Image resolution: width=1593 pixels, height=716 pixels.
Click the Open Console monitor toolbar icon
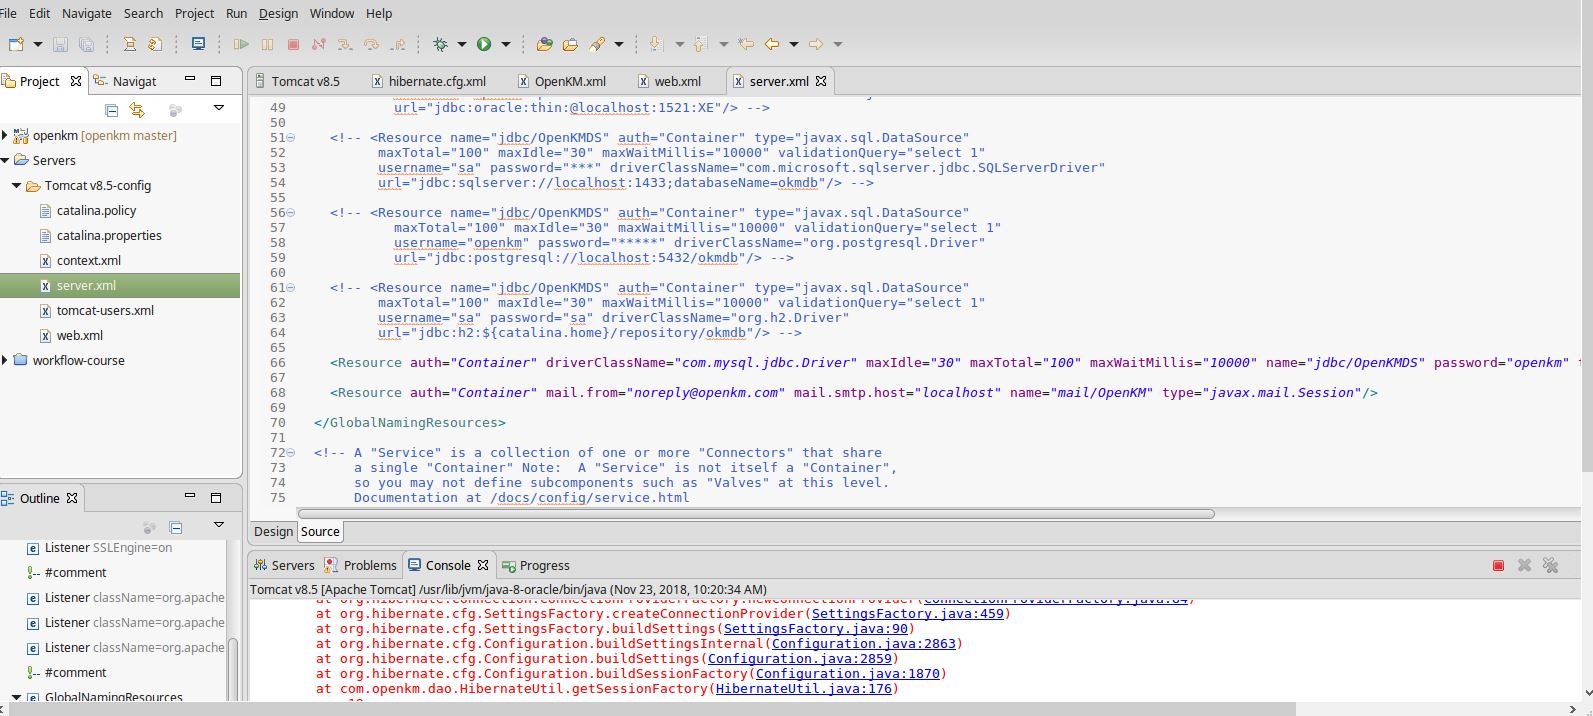(x=198, y=44)
